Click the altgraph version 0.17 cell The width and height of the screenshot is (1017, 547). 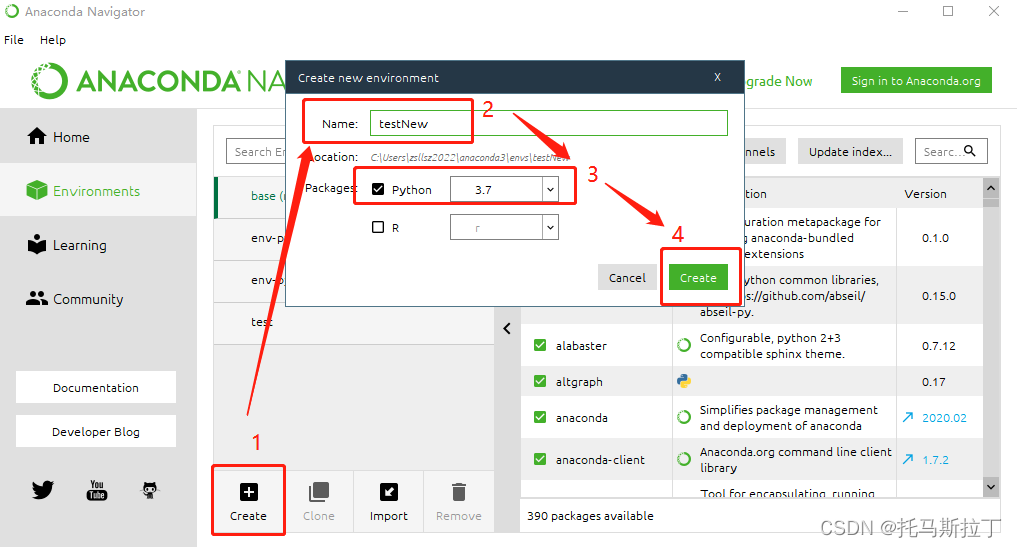coord(934,382)
